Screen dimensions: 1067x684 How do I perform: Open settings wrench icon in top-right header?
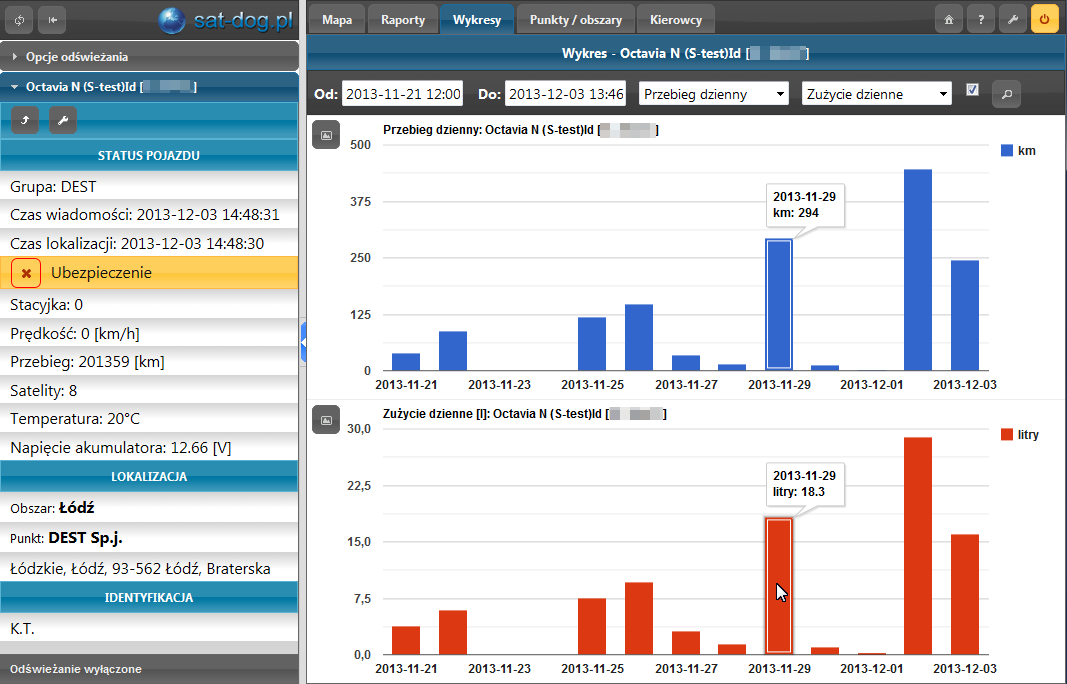[1013, 19]
